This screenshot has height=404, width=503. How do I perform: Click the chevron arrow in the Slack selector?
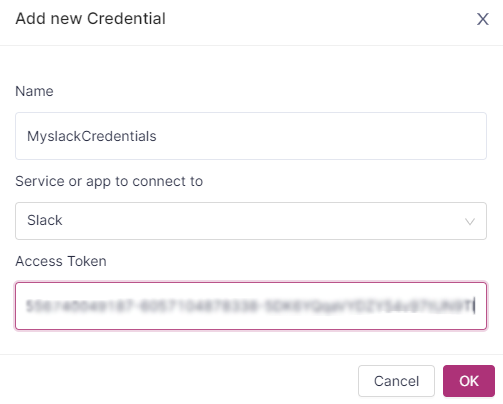click(470, 221)
